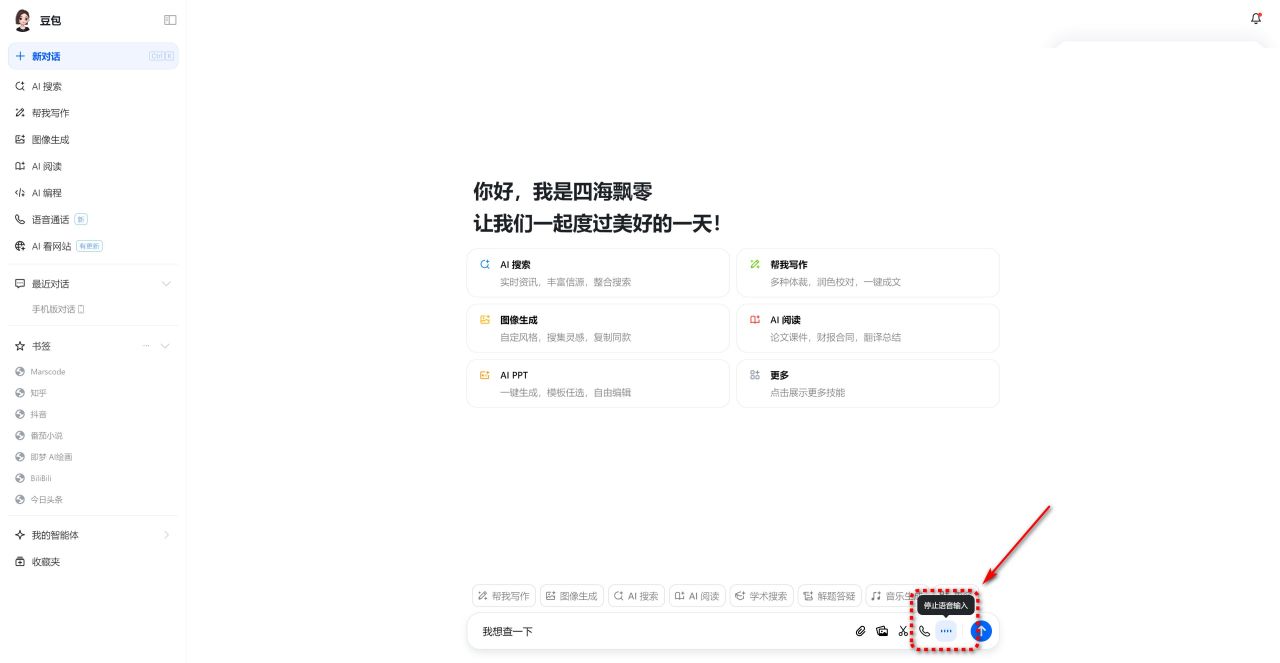Click the 帮我写作 chip above input
The height and width of the screenshot is (663, 1280).
coord(504,596)
